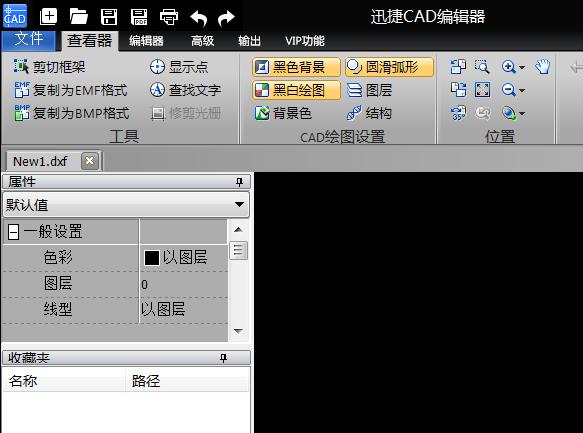Switch to the 查看器 tab
The width and height of the screenshot is (583, 433).
pos(90,41)
